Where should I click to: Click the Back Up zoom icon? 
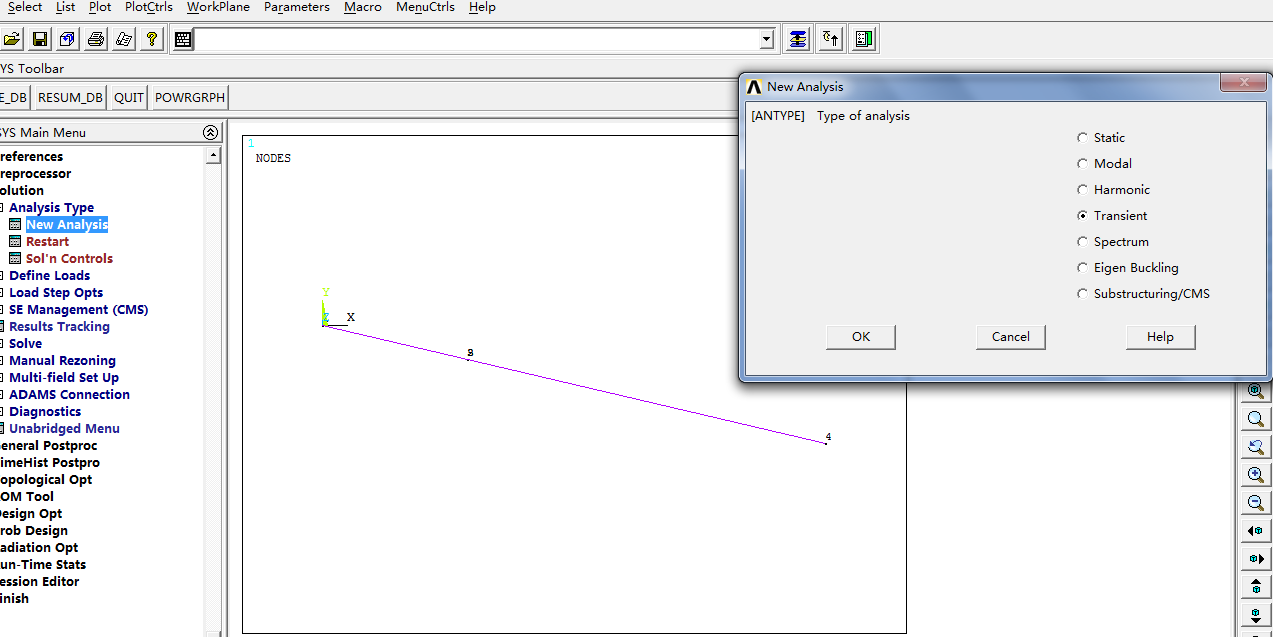pos(1255,447)
